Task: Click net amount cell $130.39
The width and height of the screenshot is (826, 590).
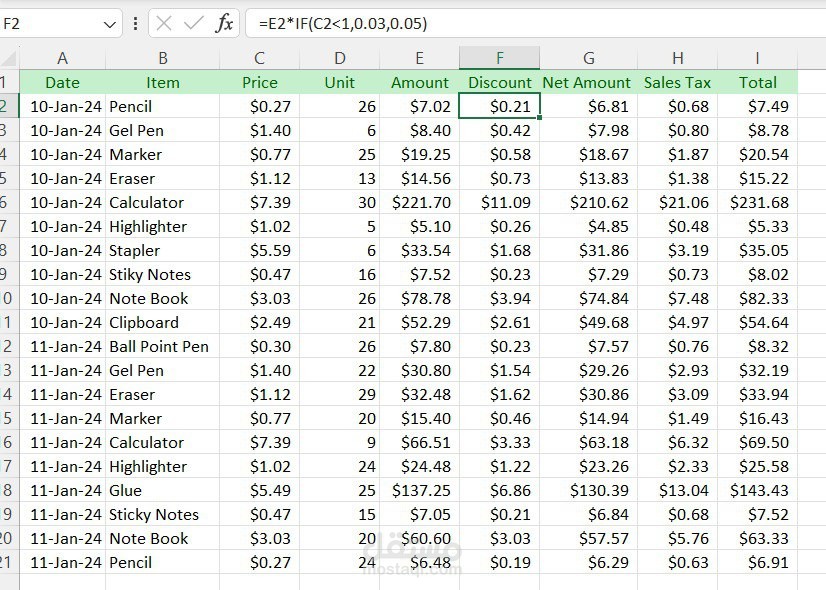Action: 588,490
